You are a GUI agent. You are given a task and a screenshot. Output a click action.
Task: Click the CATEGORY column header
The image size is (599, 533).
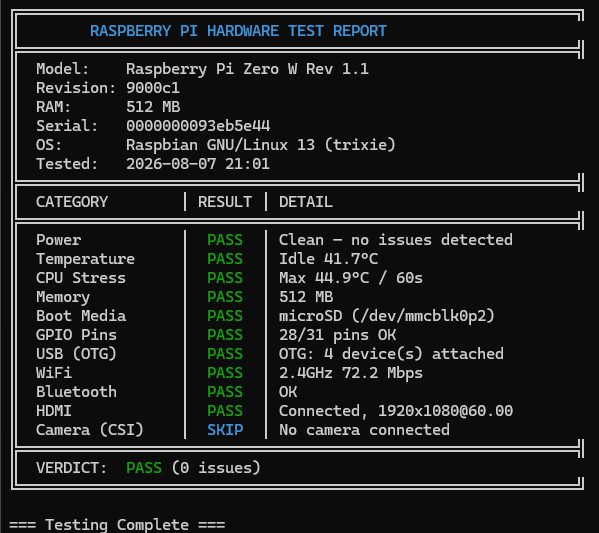(72, 202)
